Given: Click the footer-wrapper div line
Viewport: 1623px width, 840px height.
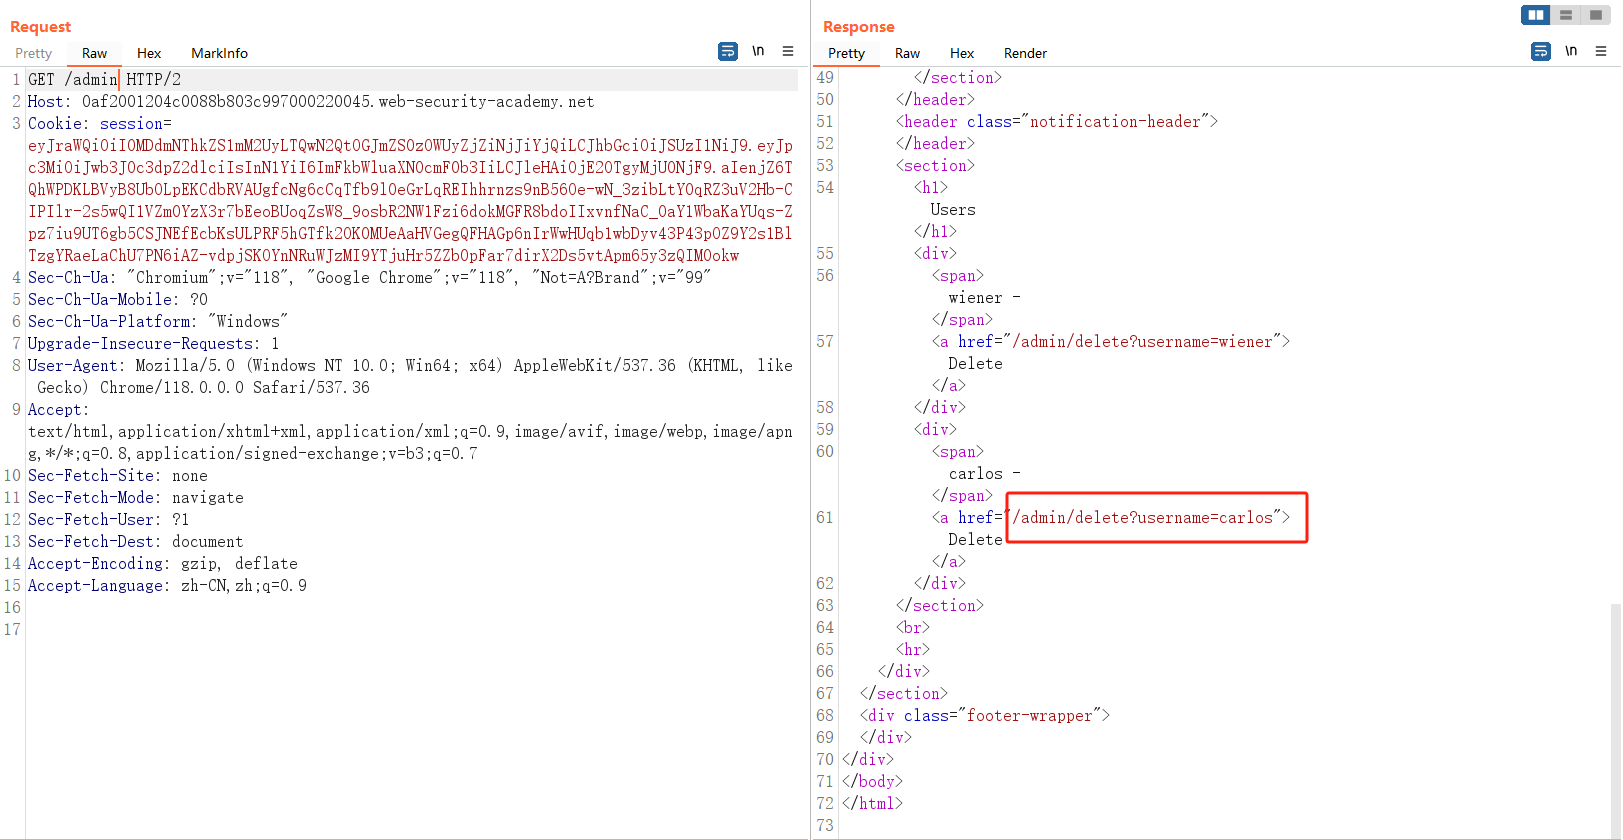Looking at the screenshot, I should [985, 715].
